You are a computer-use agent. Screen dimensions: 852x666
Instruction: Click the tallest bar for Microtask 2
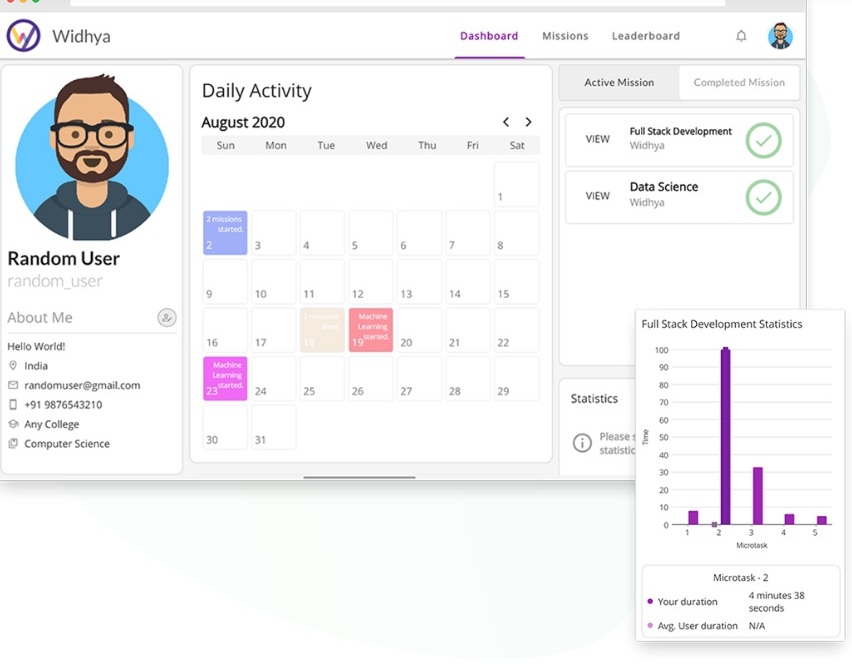point(725,436)
